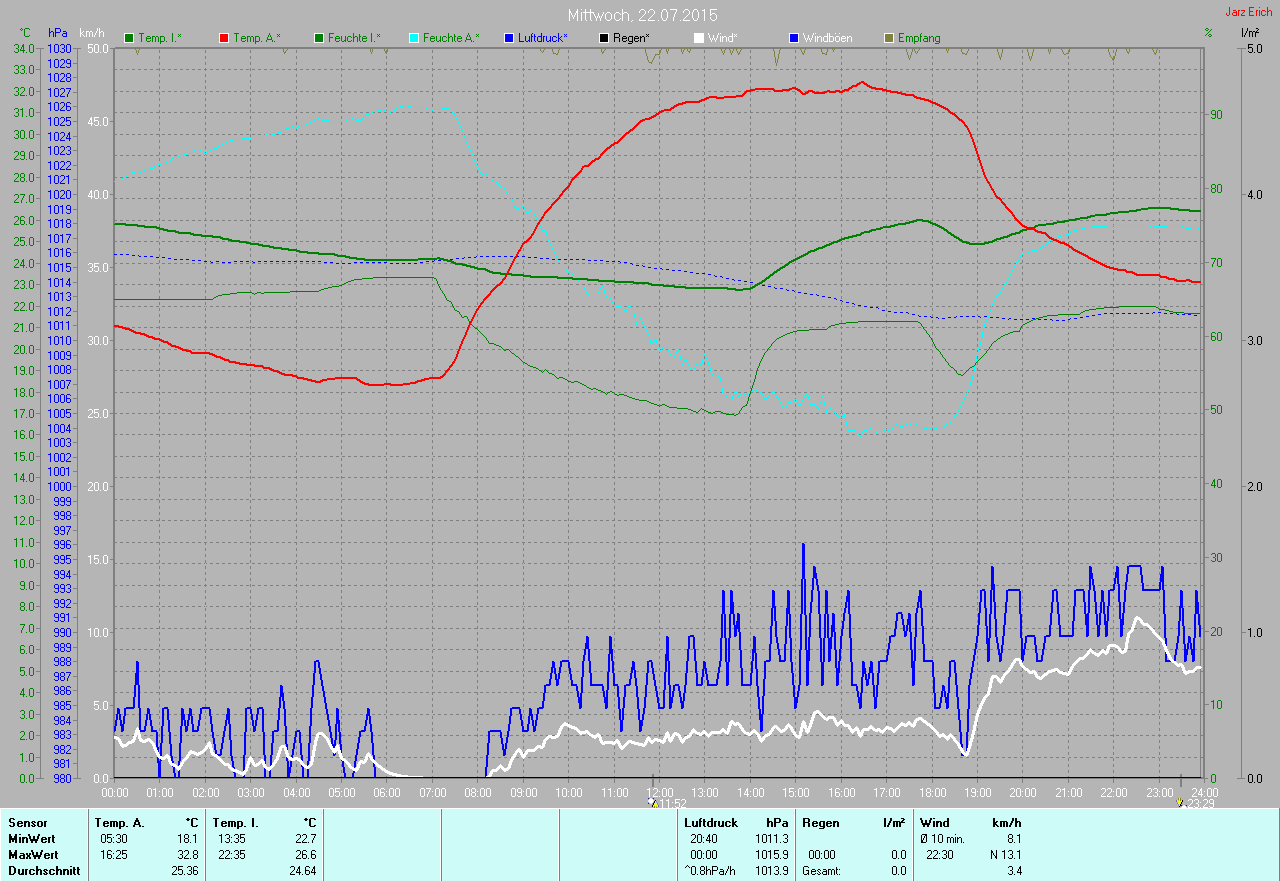Click the Mittwoch, 22.07.2015 chart title
Viewport: 1280px width, 881px height.
[x=642, y=15]
